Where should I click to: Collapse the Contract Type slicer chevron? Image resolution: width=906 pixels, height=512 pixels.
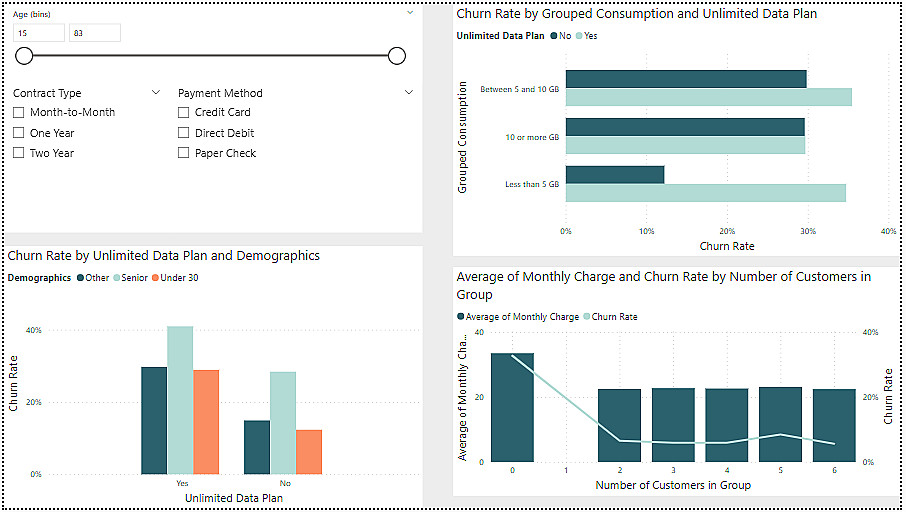click(x=156, y=92)
